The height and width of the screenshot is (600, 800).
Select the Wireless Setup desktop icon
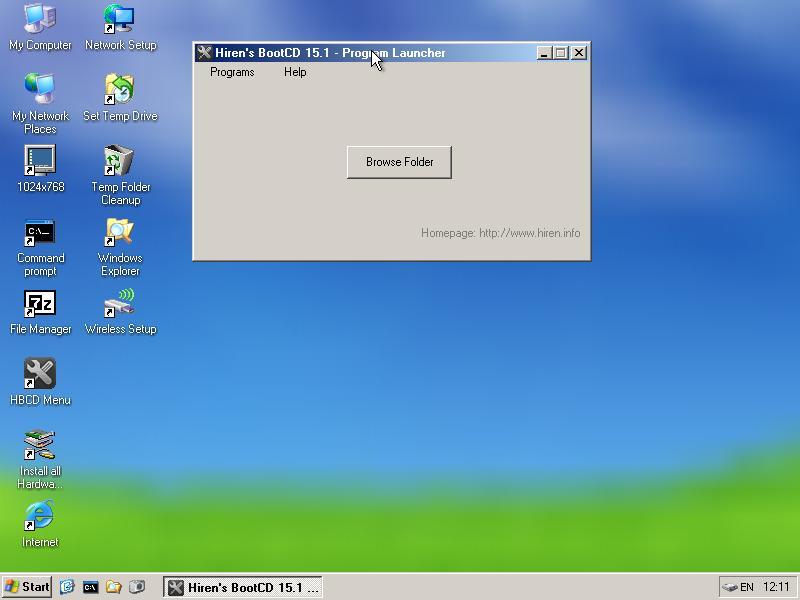coord(120,304)
